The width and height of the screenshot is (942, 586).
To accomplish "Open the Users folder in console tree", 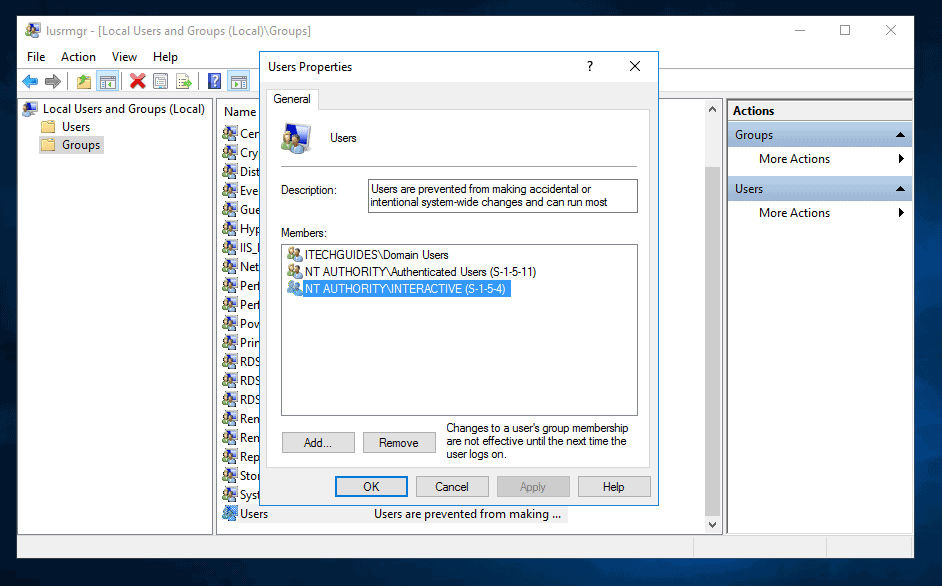I will 65,127.
